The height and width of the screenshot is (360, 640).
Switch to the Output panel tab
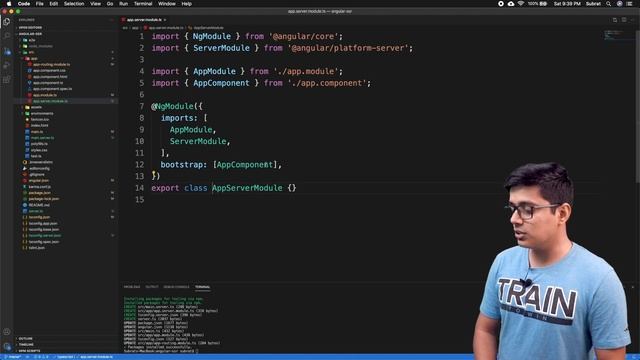(x=152, y=287)
